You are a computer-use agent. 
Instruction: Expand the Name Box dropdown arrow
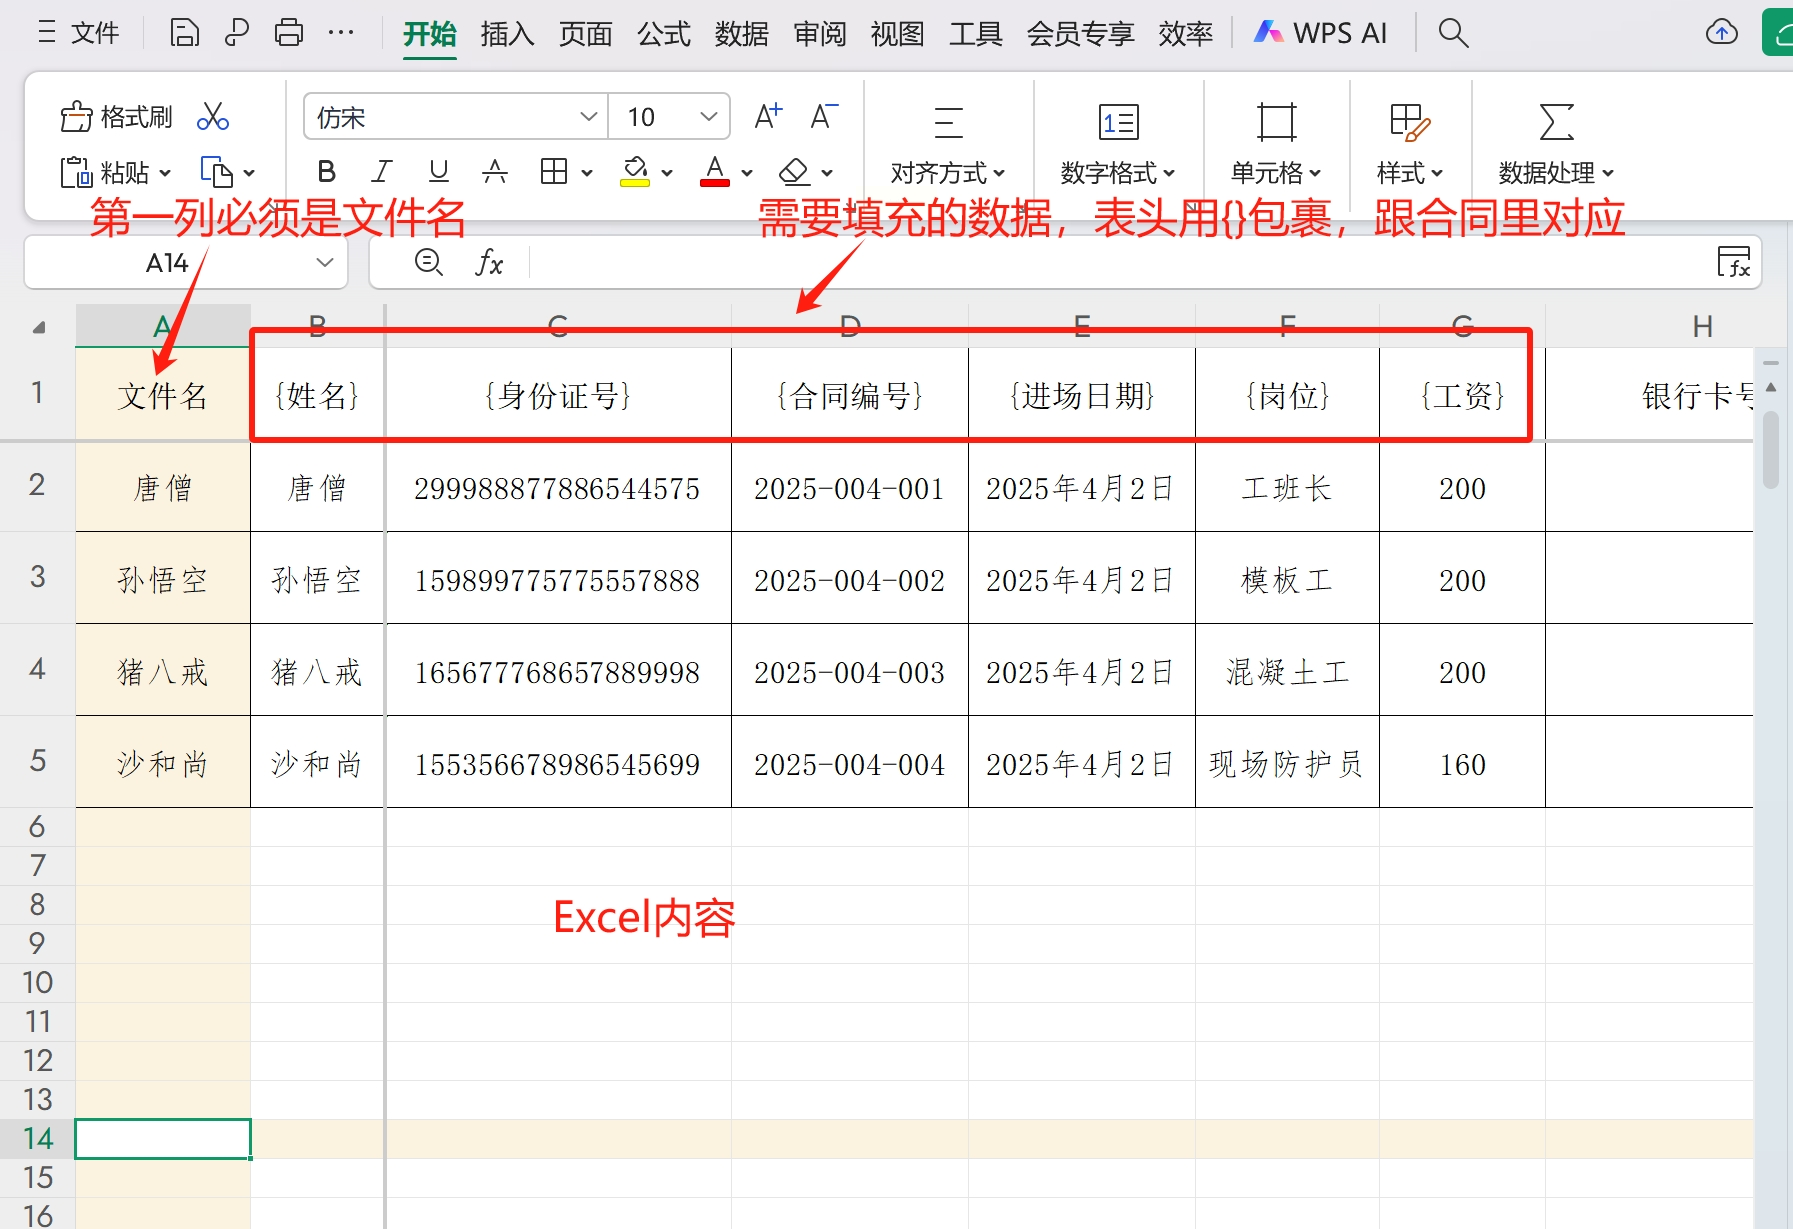coord(324,263)
